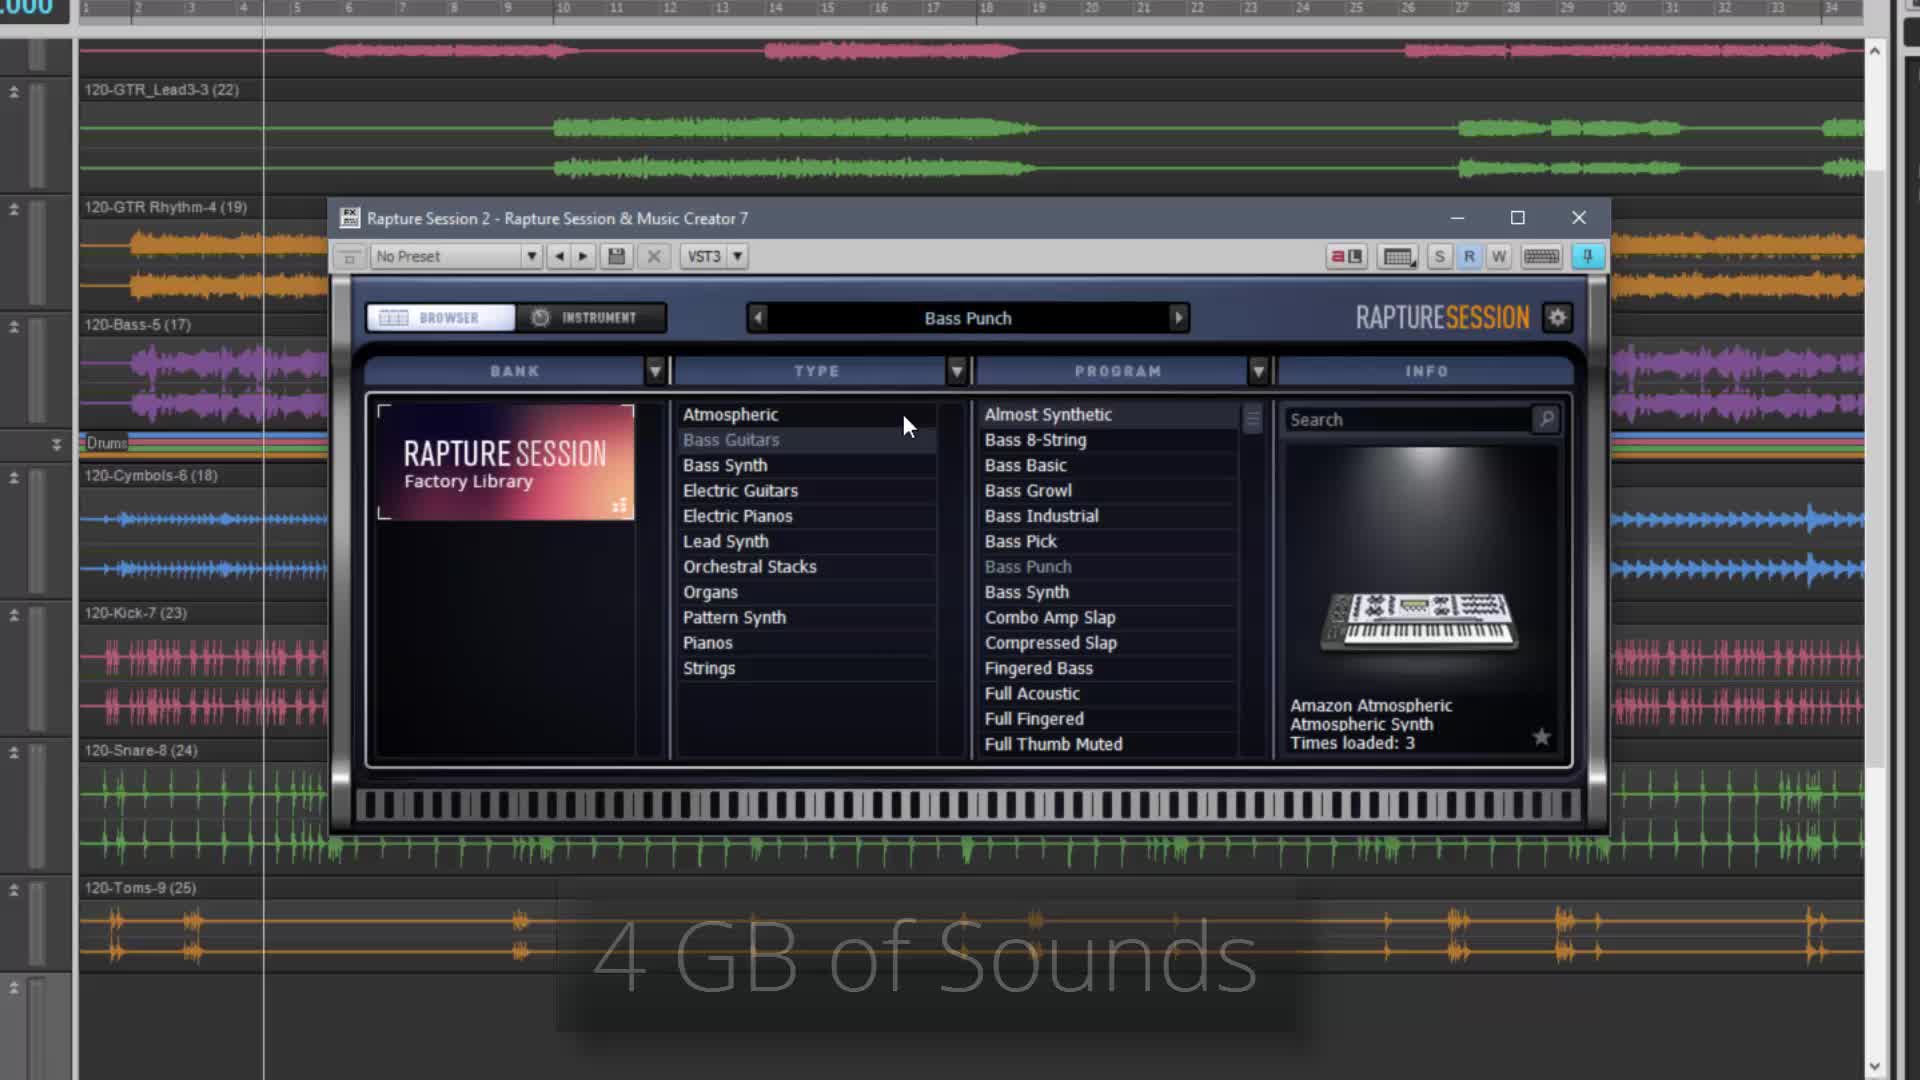Toggle the automation Read R button
1920x1080 pixels.
coord(1469,256)
